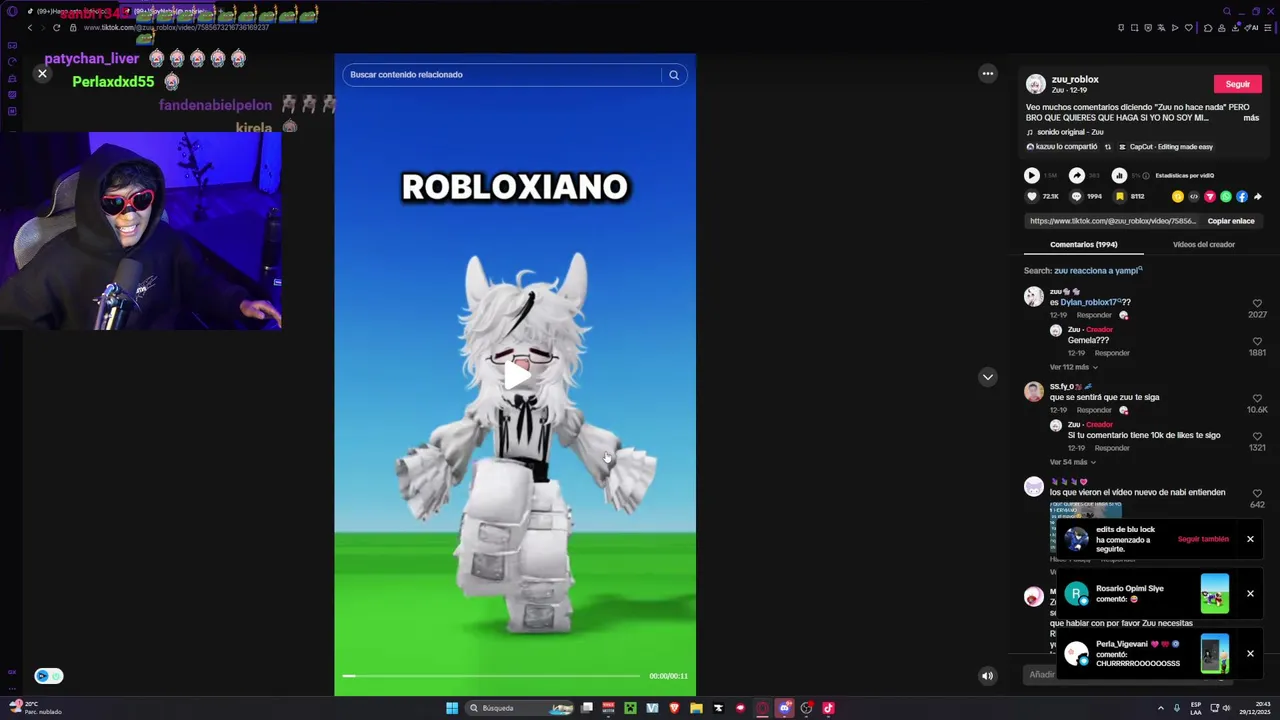Dismiss the Perla_Vigevani notification
This screenshot has height=720, width=1280.
(x=1250, y=654)
